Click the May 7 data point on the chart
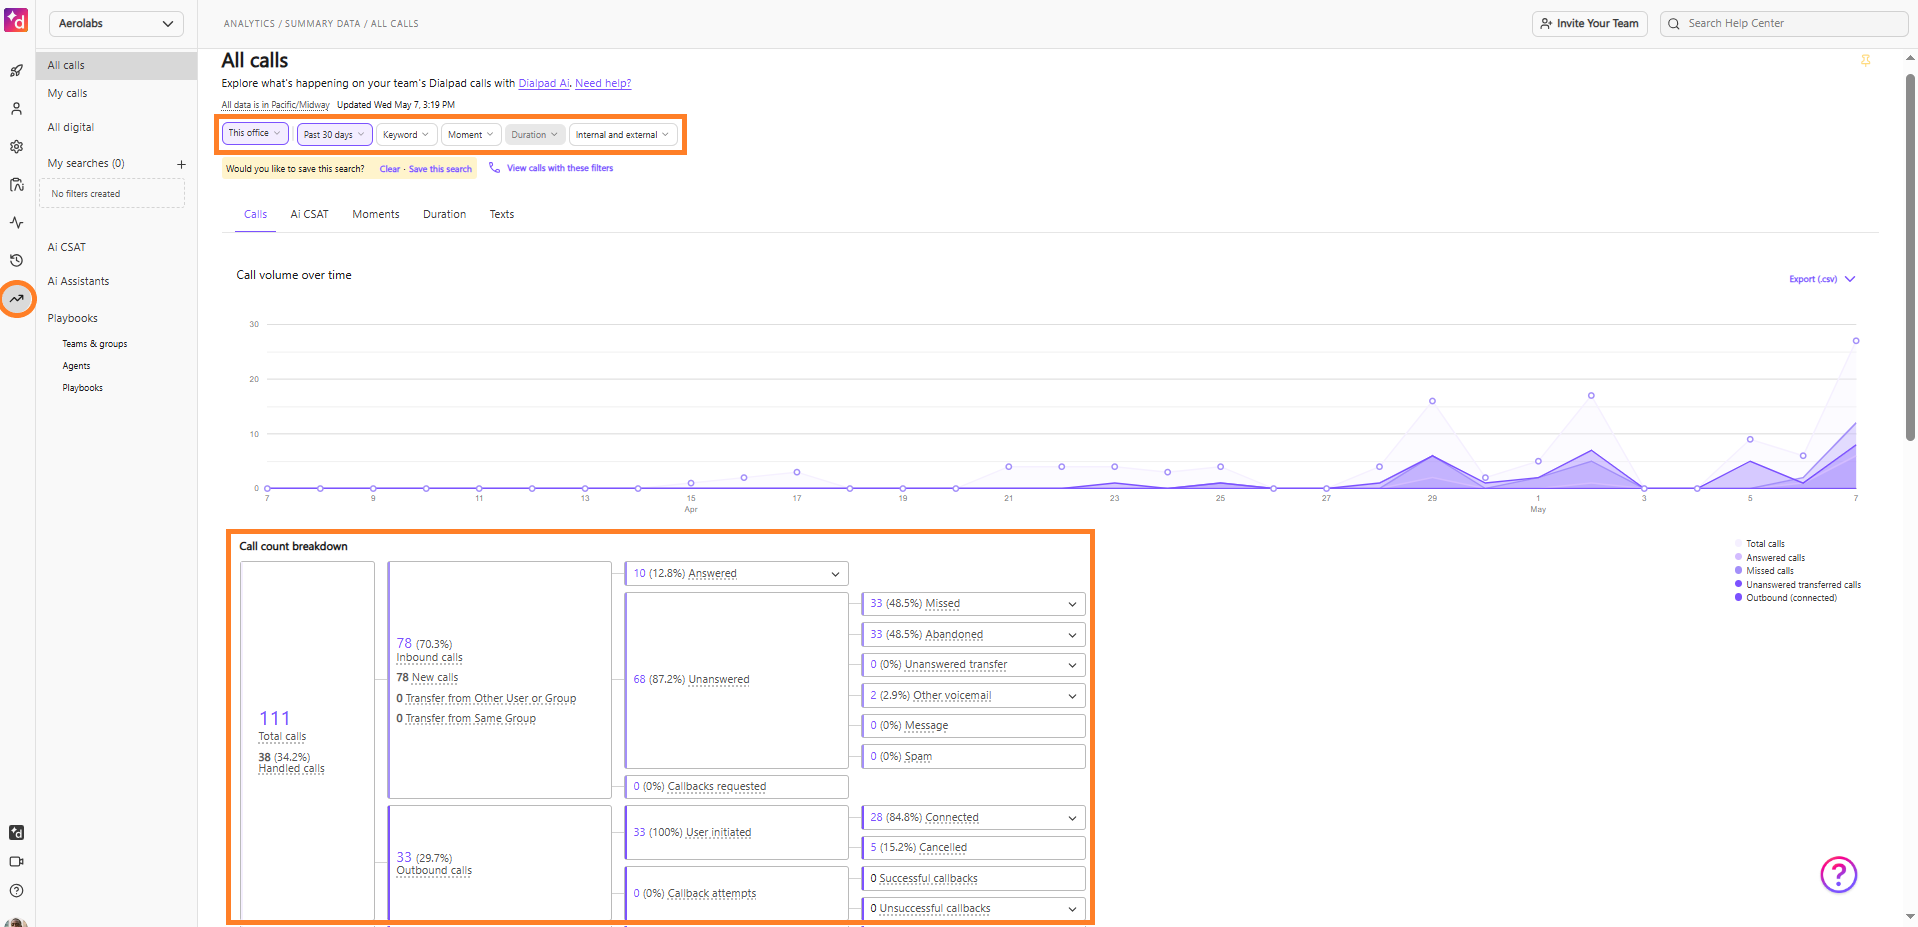 (x=1856, y=341)
